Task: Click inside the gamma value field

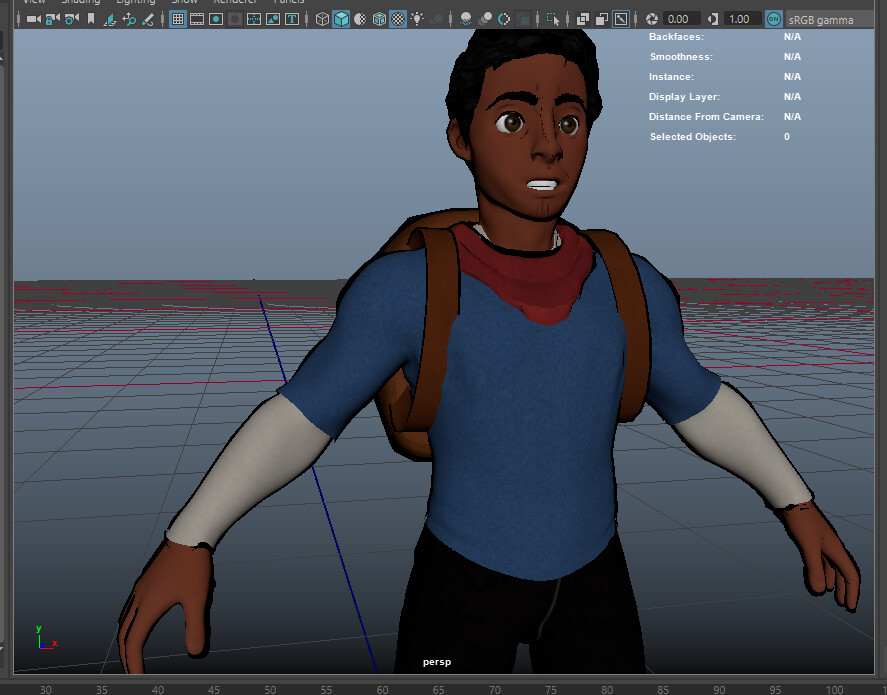Action: [741, 18]
